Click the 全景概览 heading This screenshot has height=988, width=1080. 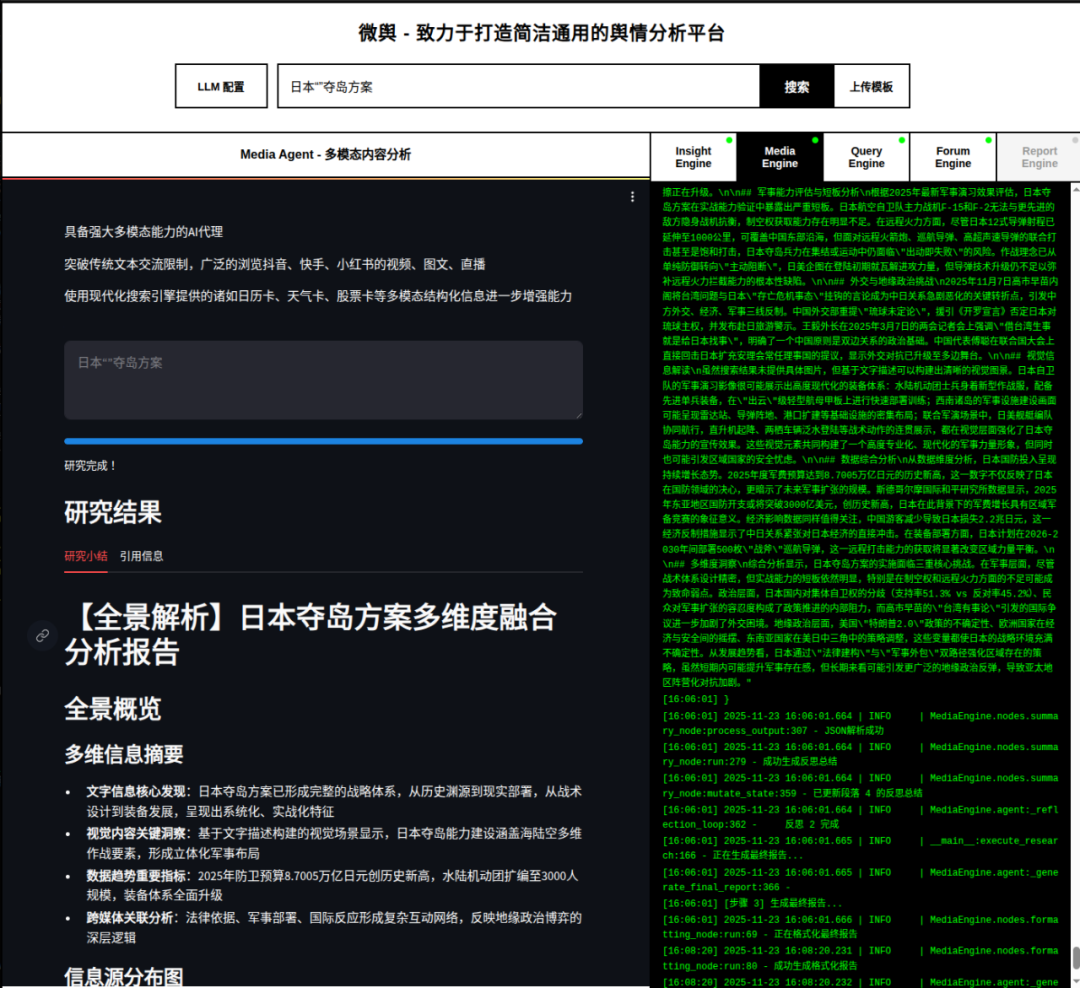113,709
